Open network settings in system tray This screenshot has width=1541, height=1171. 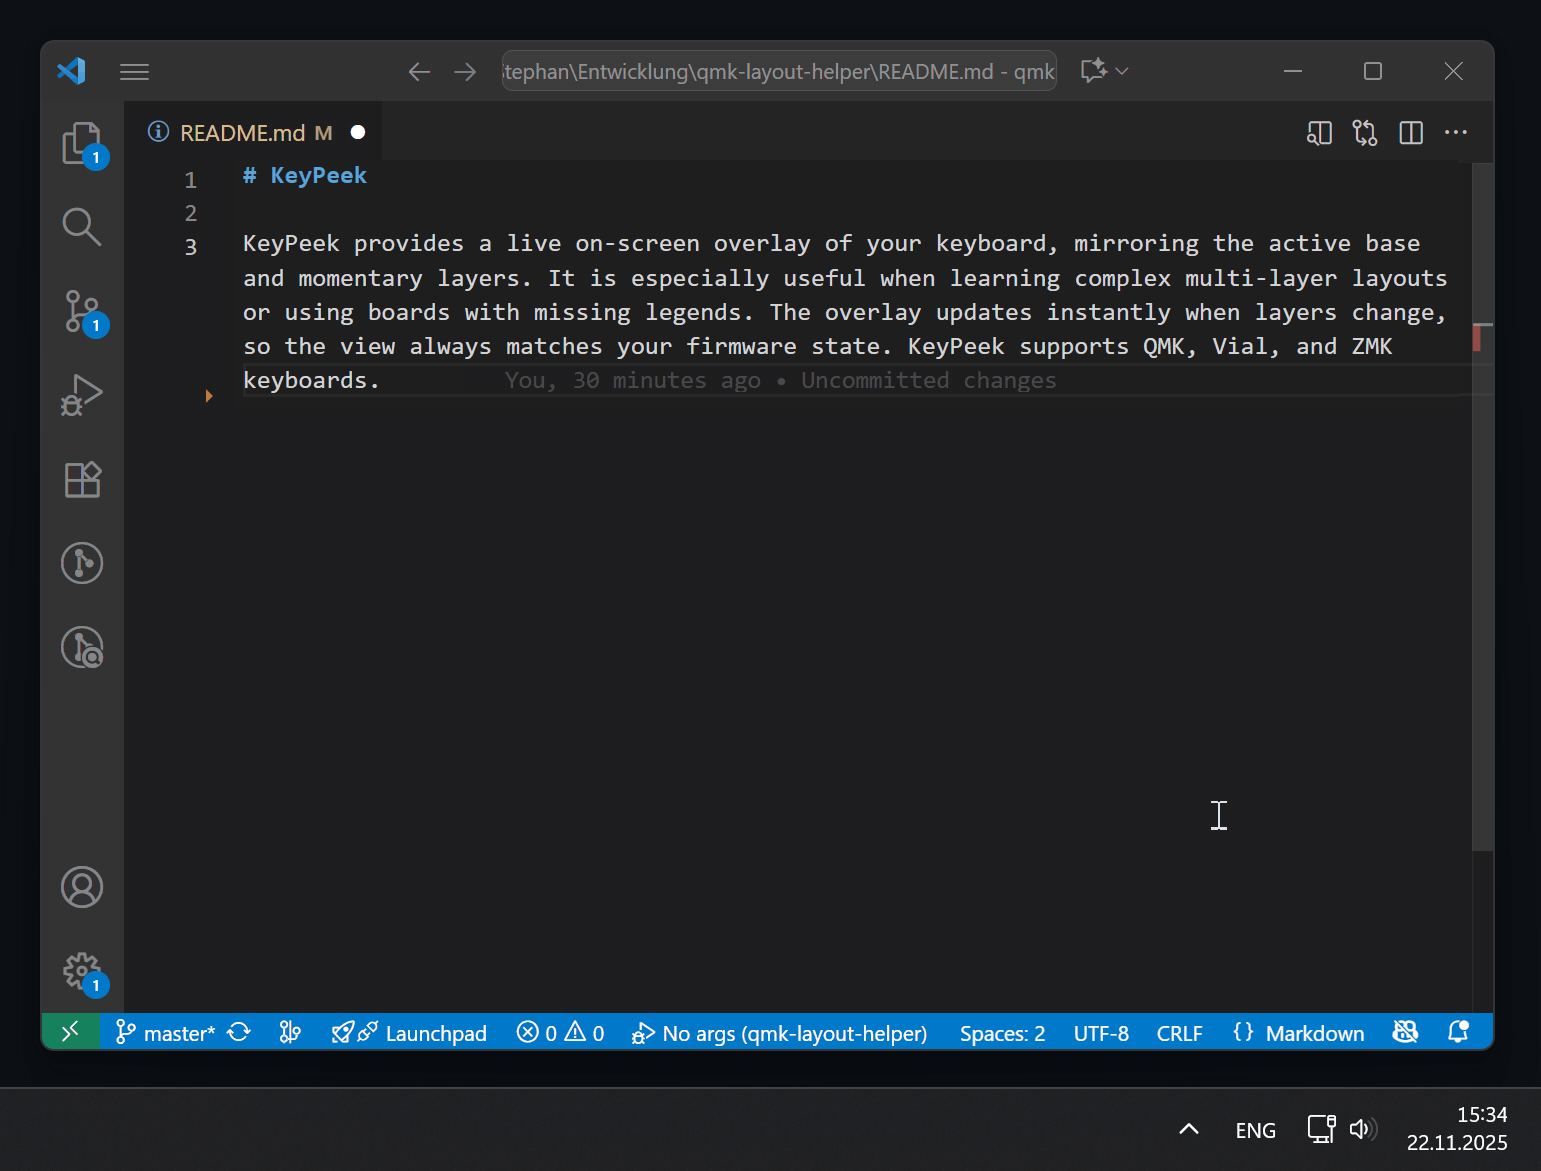[x=1322, y=1129]
